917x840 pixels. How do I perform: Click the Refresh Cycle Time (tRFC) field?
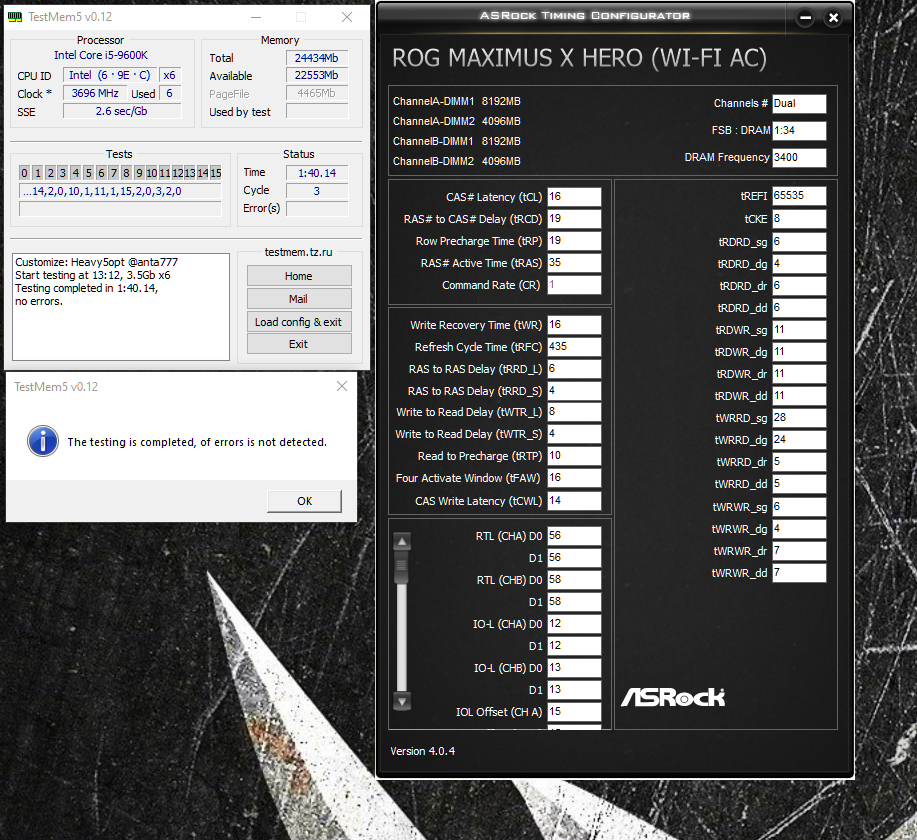click(x=574, y=347)
